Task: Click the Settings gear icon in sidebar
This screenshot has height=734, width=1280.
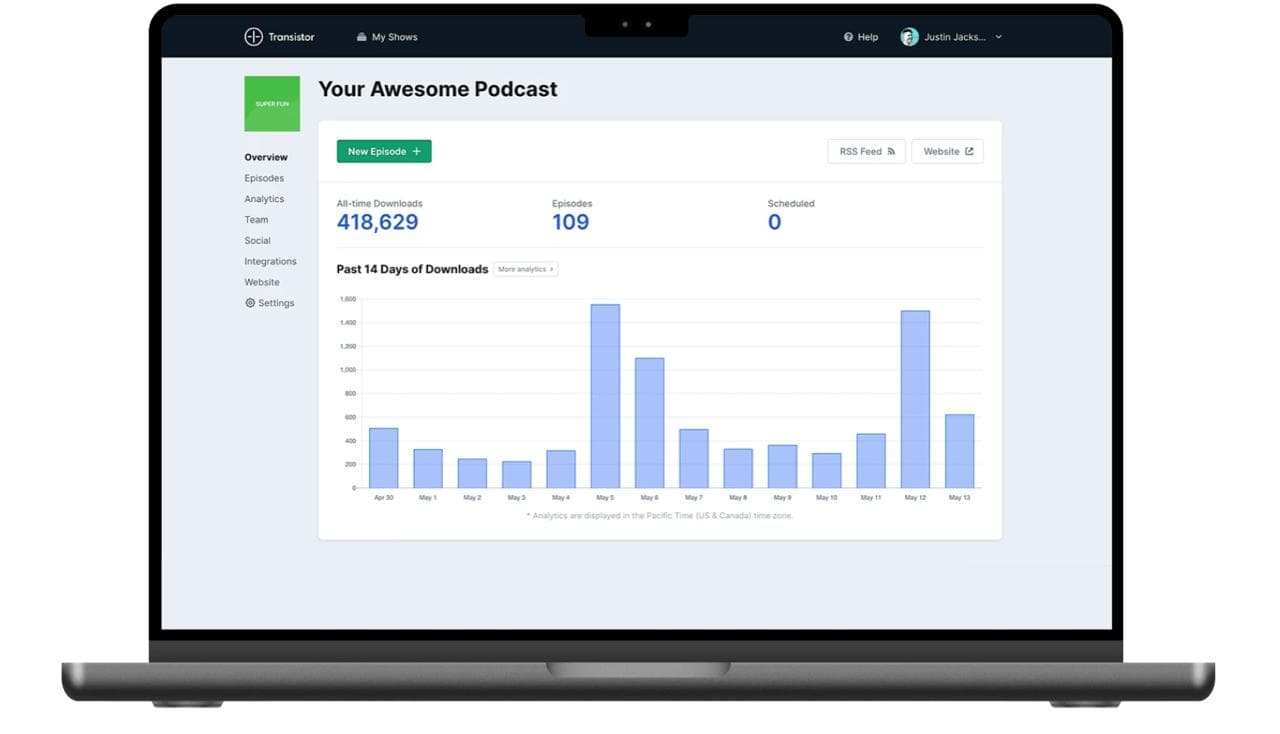Action: point(250,303)
